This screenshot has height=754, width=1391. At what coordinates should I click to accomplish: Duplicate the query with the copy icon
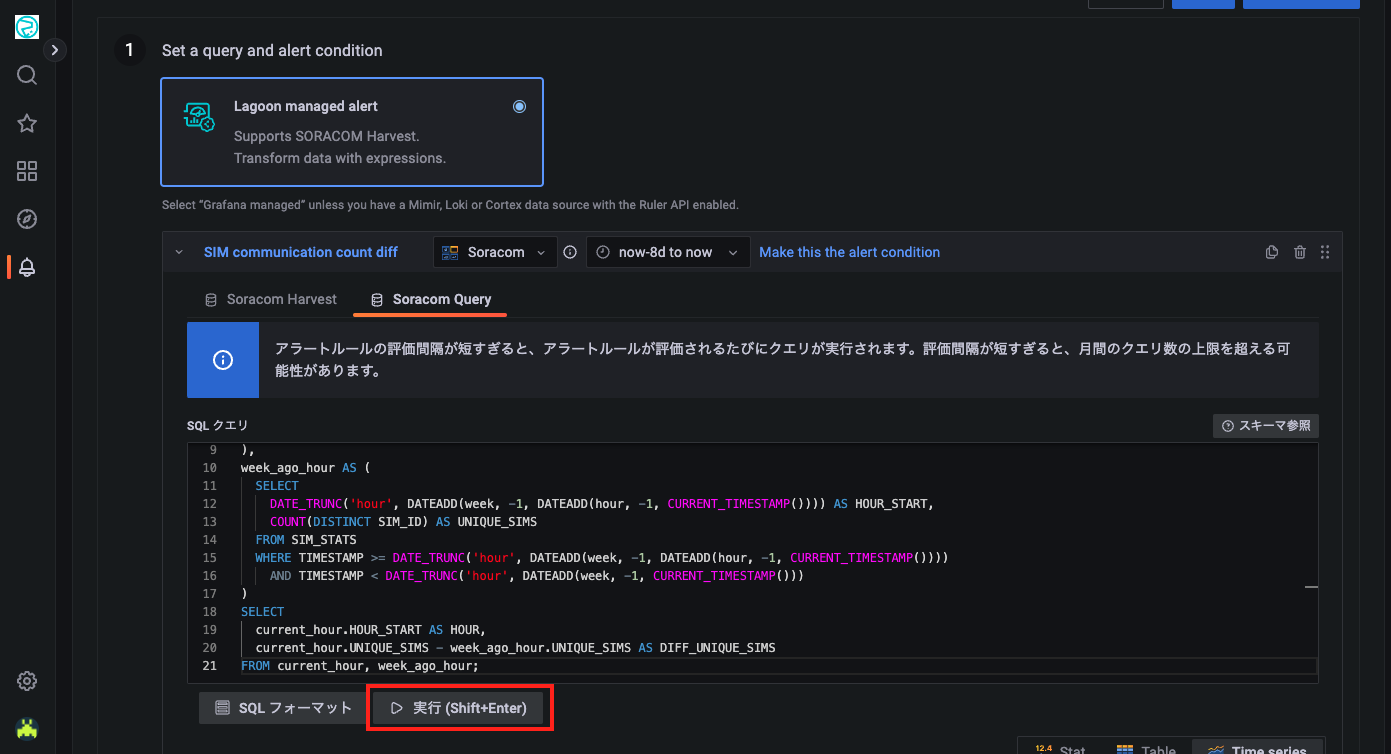(x=1272, y=252)
